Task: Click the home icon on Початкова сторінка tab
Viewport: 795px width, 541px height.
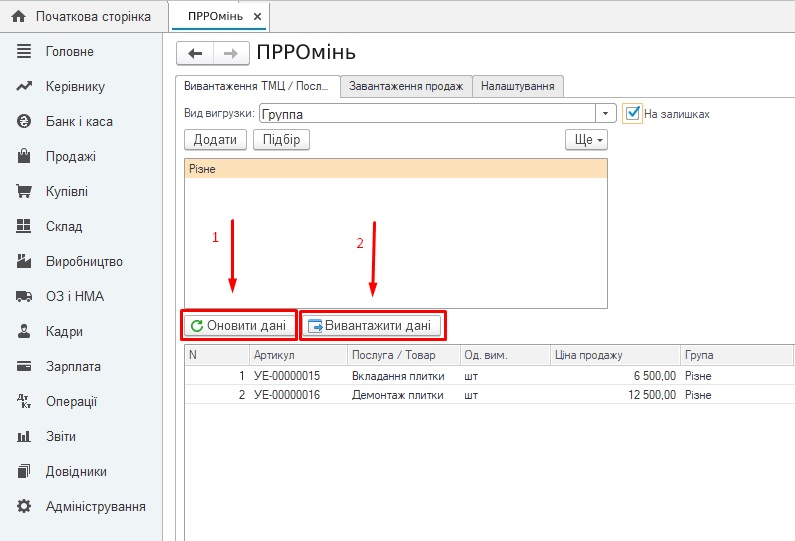Action: coord(18,17)
